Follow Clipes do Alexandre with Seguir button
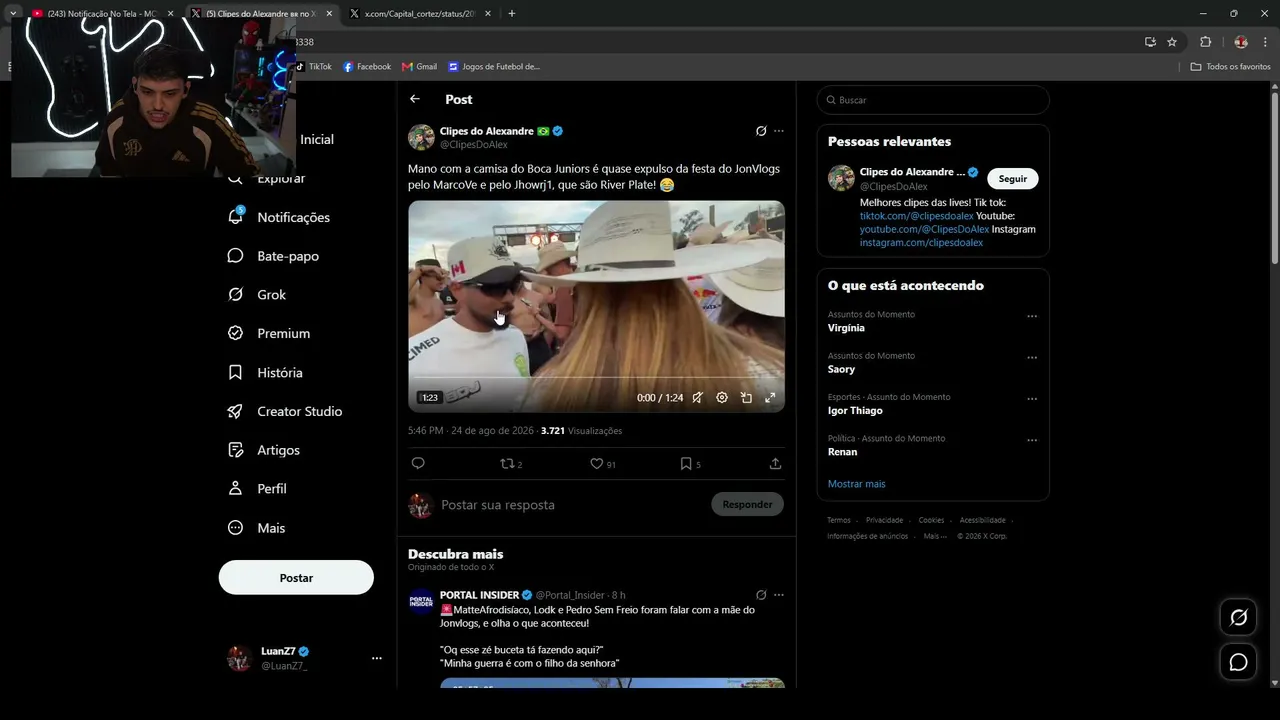 click(1013, 178)
